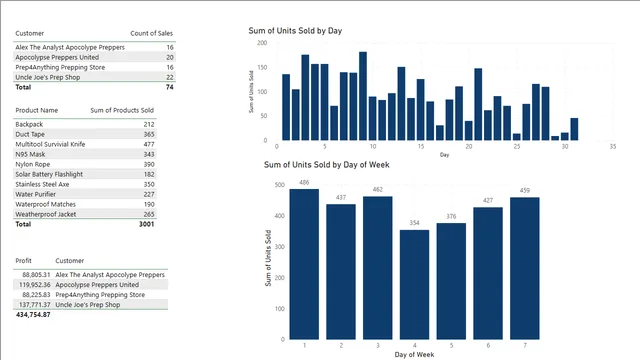Select Prep4Anything Prepping Store in sales count table

pyautogui.click(x=94, y=67)
